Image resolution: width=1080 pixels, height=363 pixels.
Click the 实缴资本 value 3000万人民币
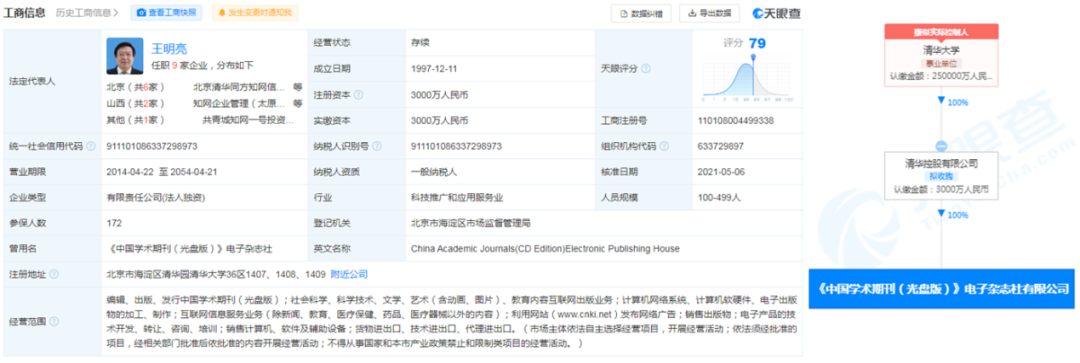[x=439, y=121]
